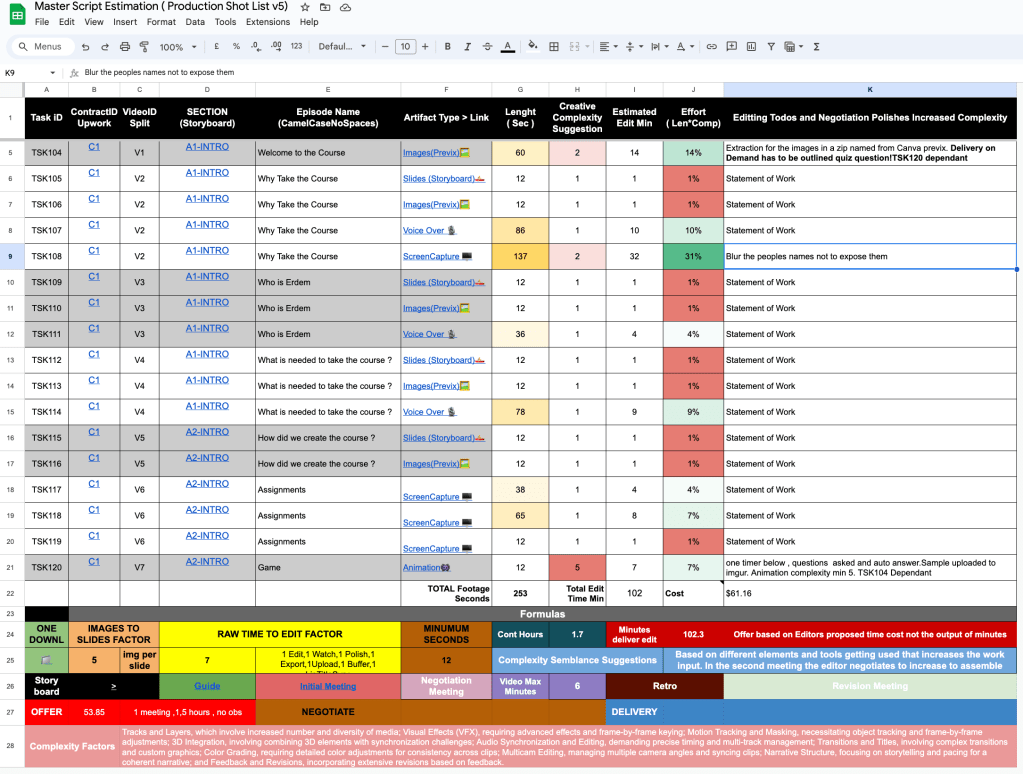
Task: Open the Insert menu
Action: (125, 22)
